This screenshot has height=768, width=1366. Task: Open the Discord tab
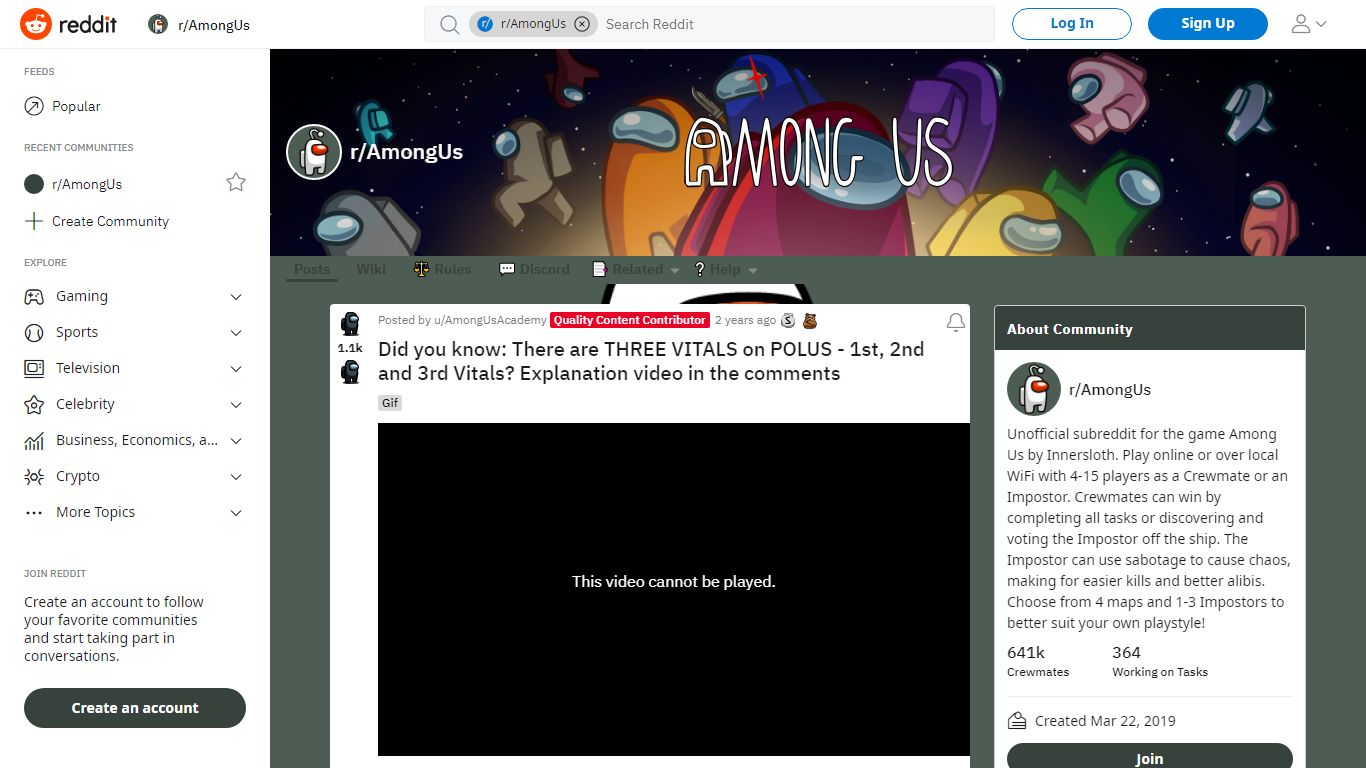point(534,270)
